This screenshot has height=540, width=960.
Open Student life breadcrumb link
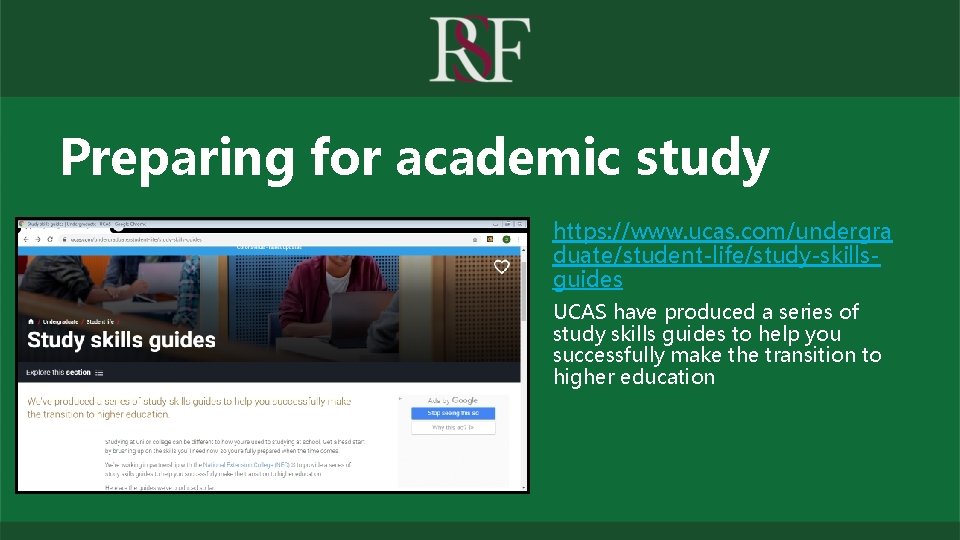tap(100, 321)
